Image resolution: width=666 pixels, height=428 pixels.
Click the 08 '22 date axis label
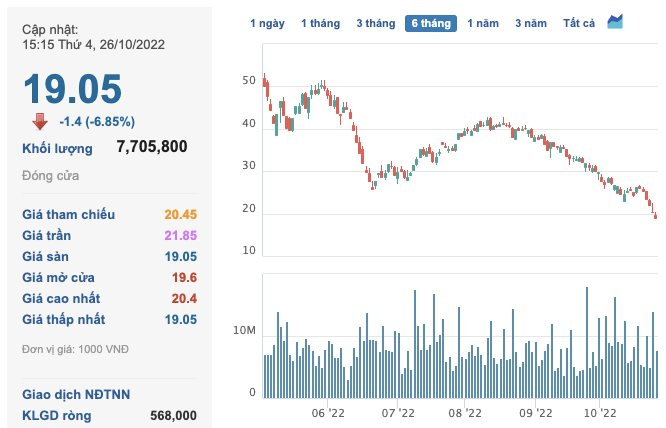pyautogui.click(x=466, y=411)
